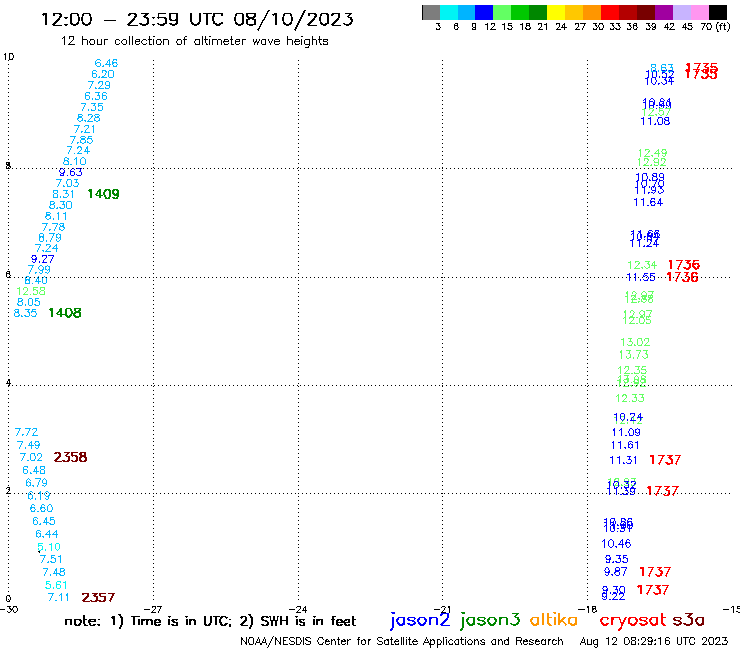Viewport: 740px width, 650px height.
Task: Click the -27 longitude axis label
Action: coord(153,609)
